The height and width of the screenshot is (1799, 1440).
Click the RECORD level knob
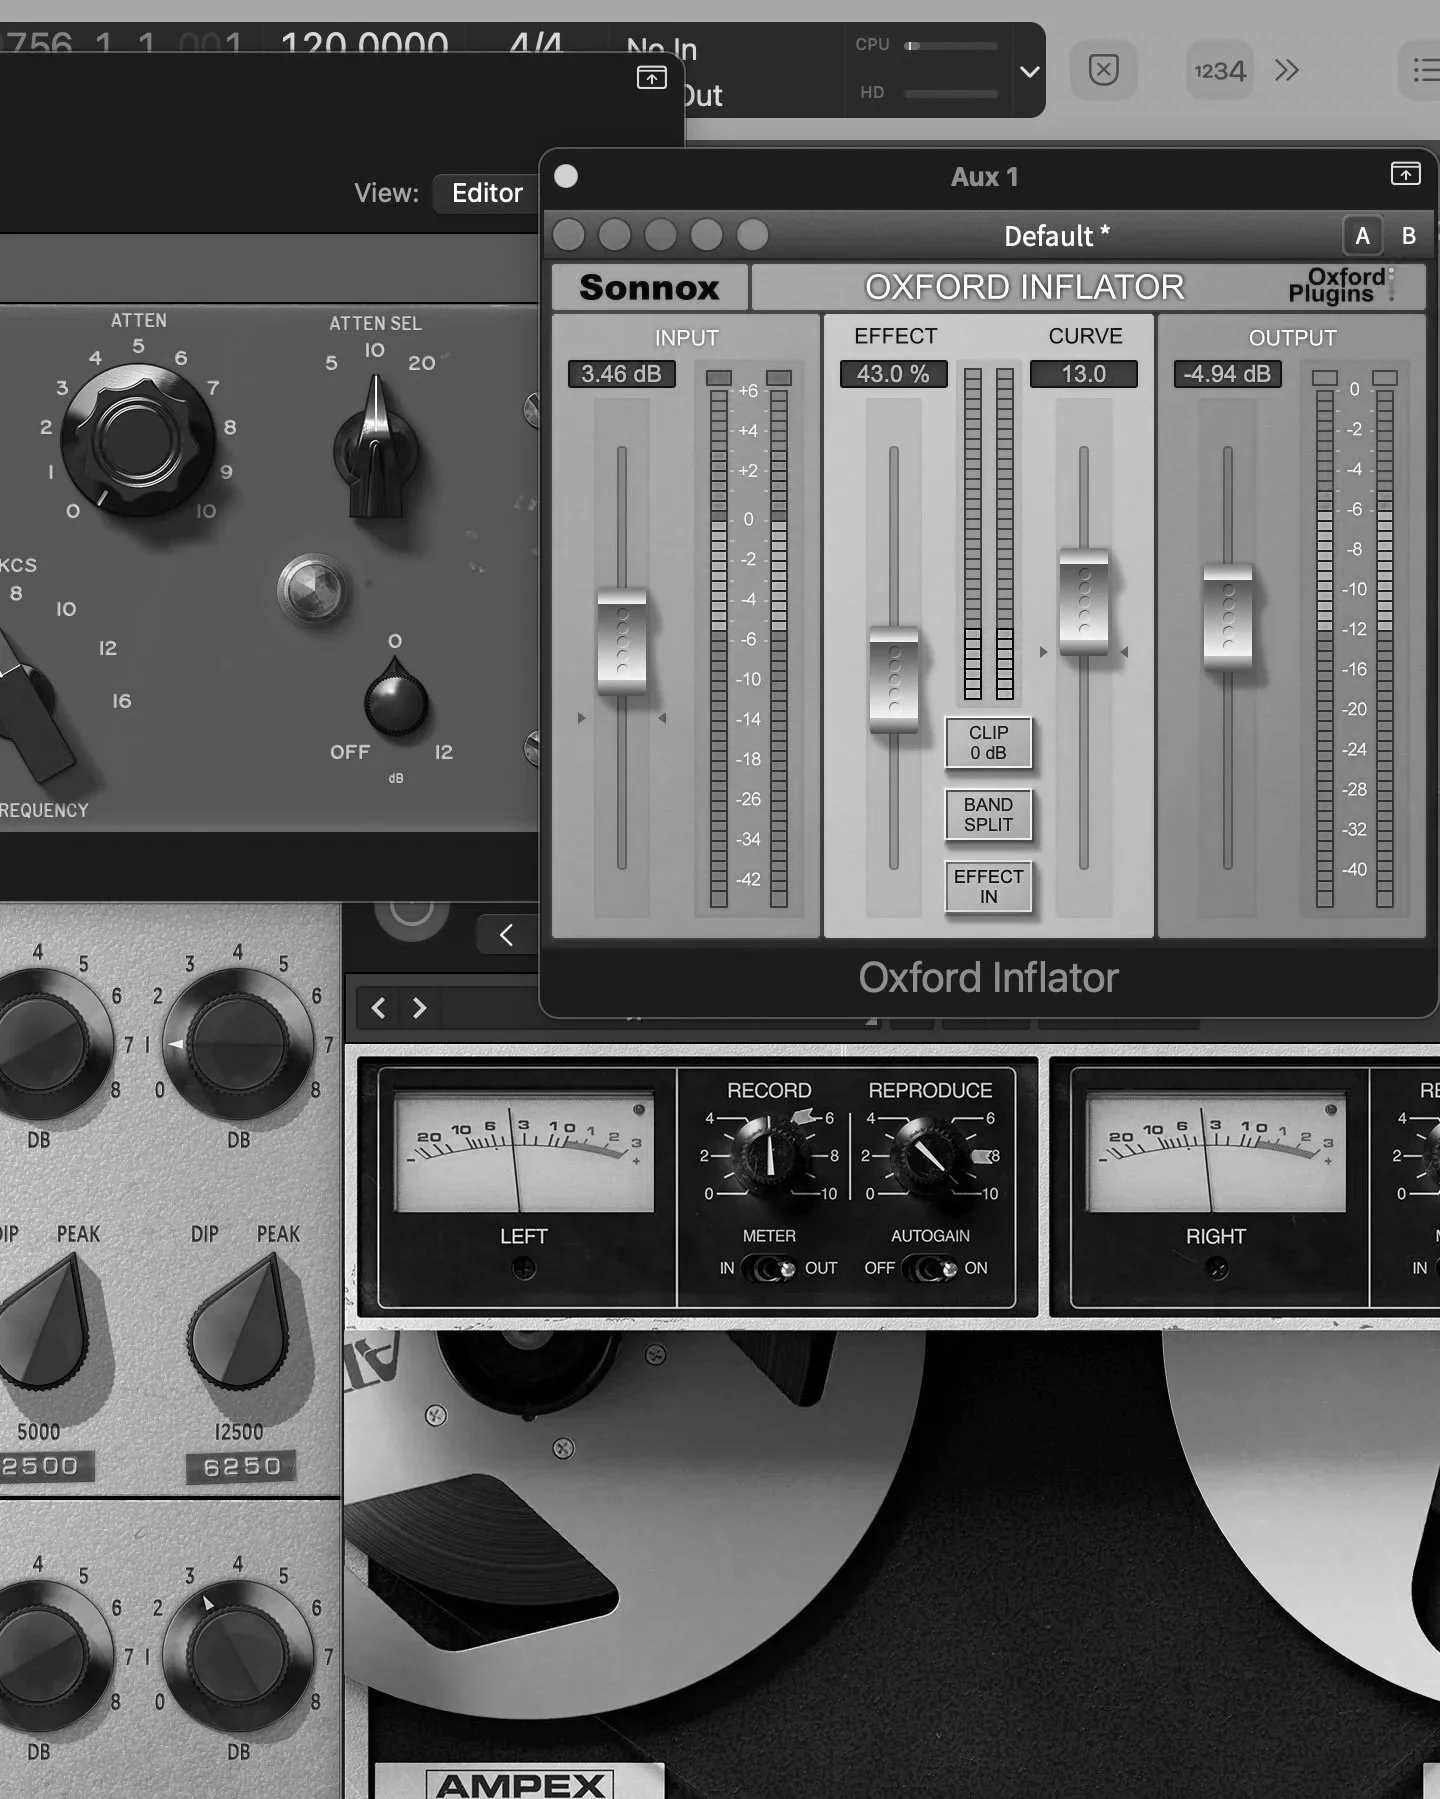point(769,1156)
